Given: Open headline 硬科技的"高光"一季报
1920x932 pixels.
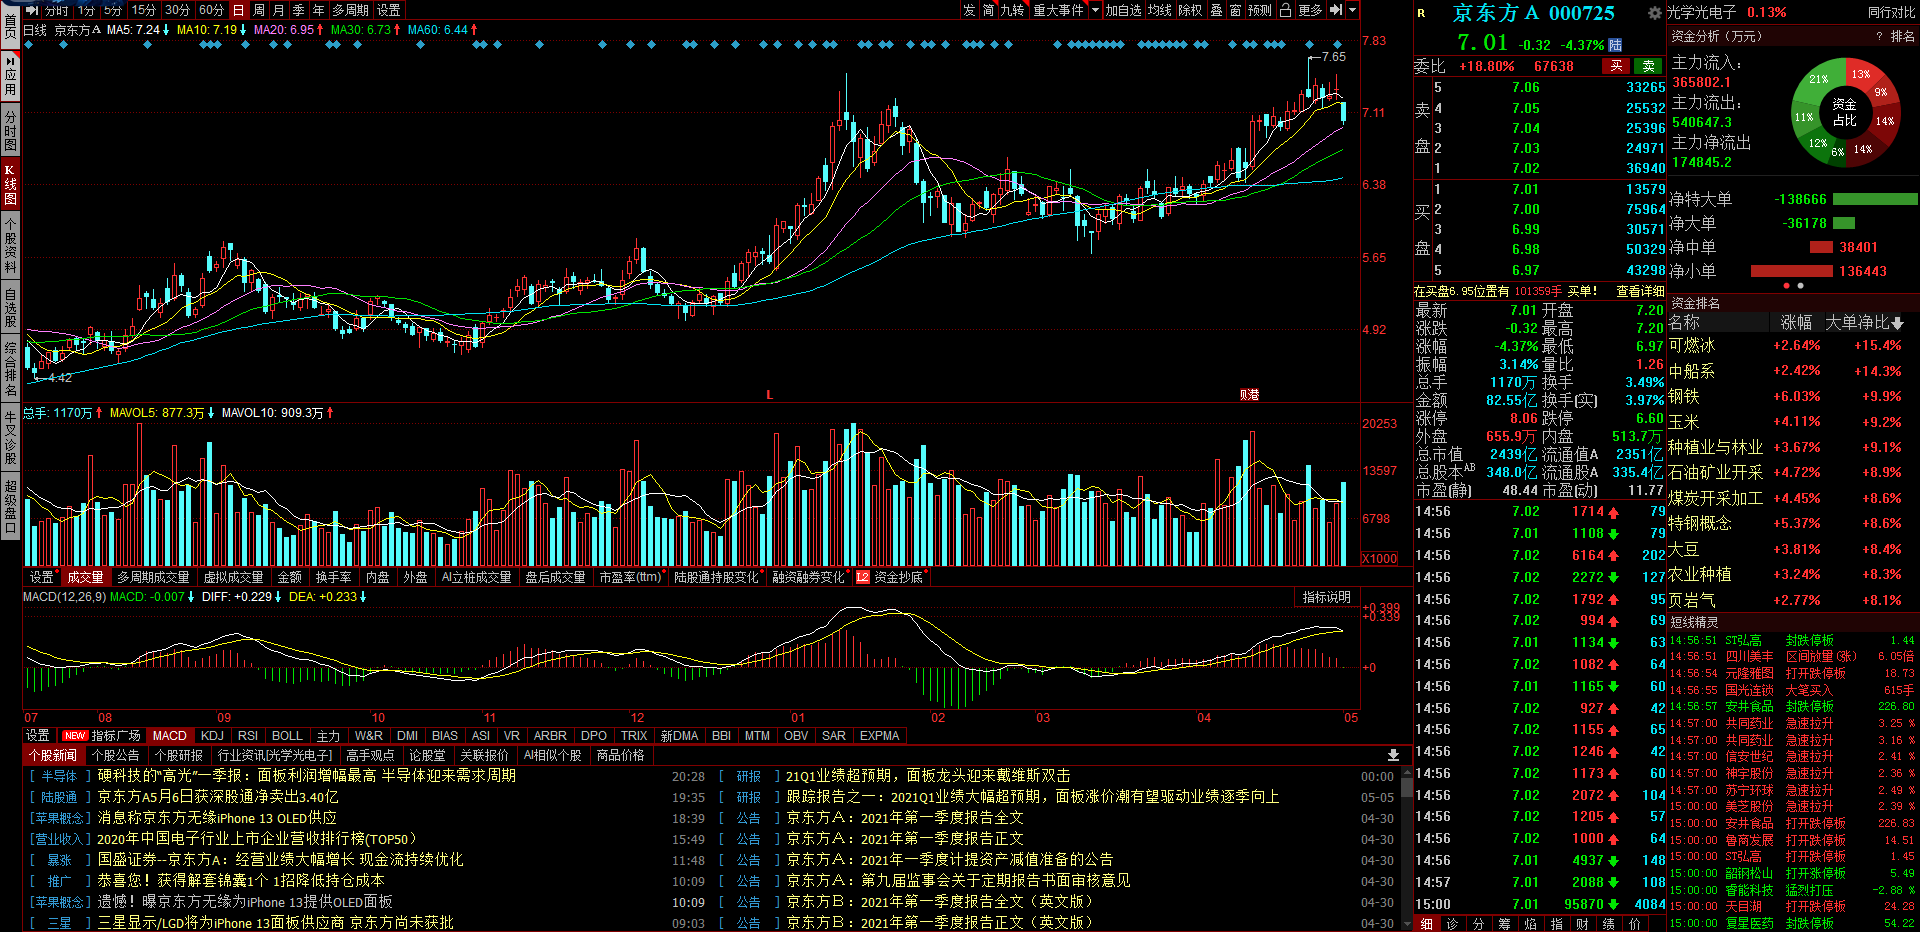Looking at the screenshot, I should tap(307, 776).
